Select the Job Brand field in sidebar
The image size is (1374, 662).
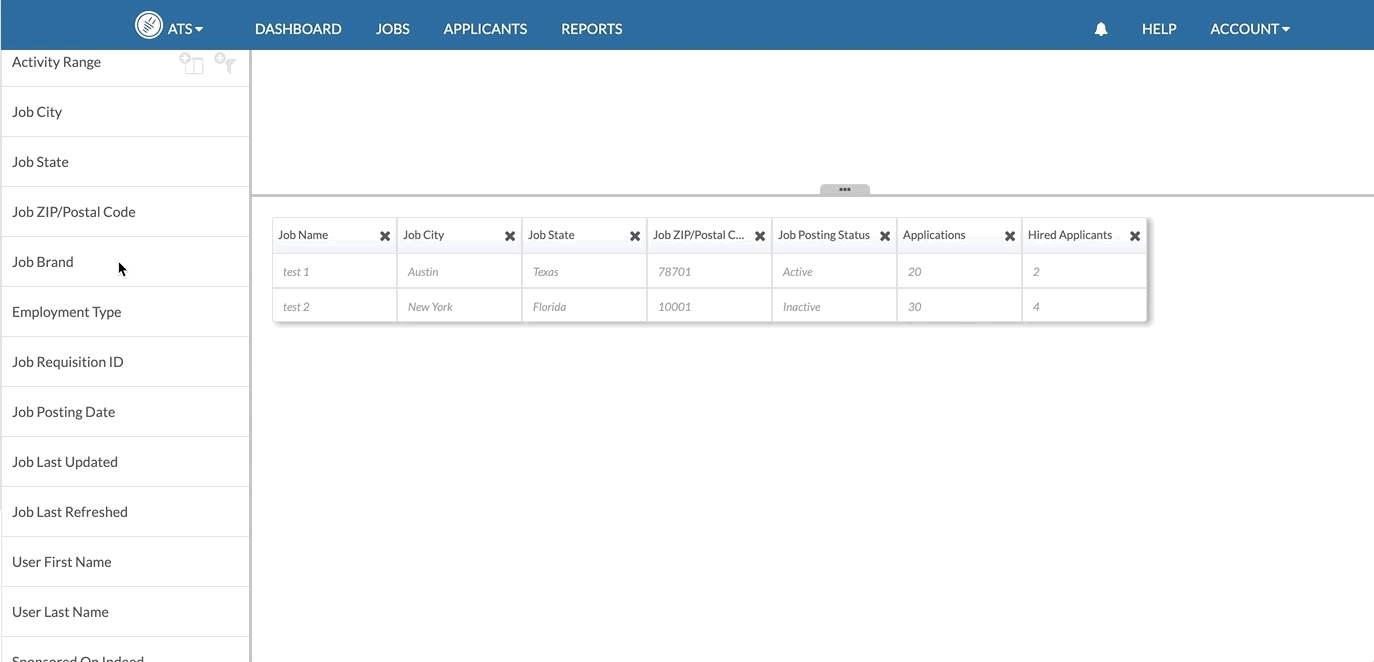[42, 261]
